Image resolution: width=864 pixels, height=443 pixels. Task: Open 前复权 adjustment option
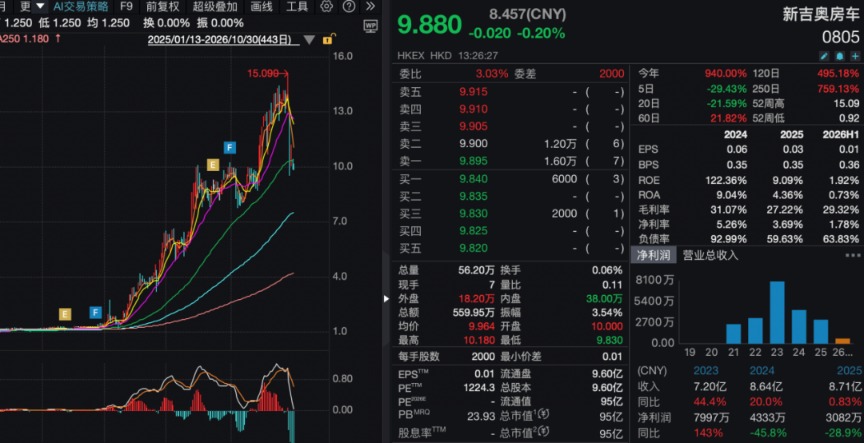[x=163, y=7]
